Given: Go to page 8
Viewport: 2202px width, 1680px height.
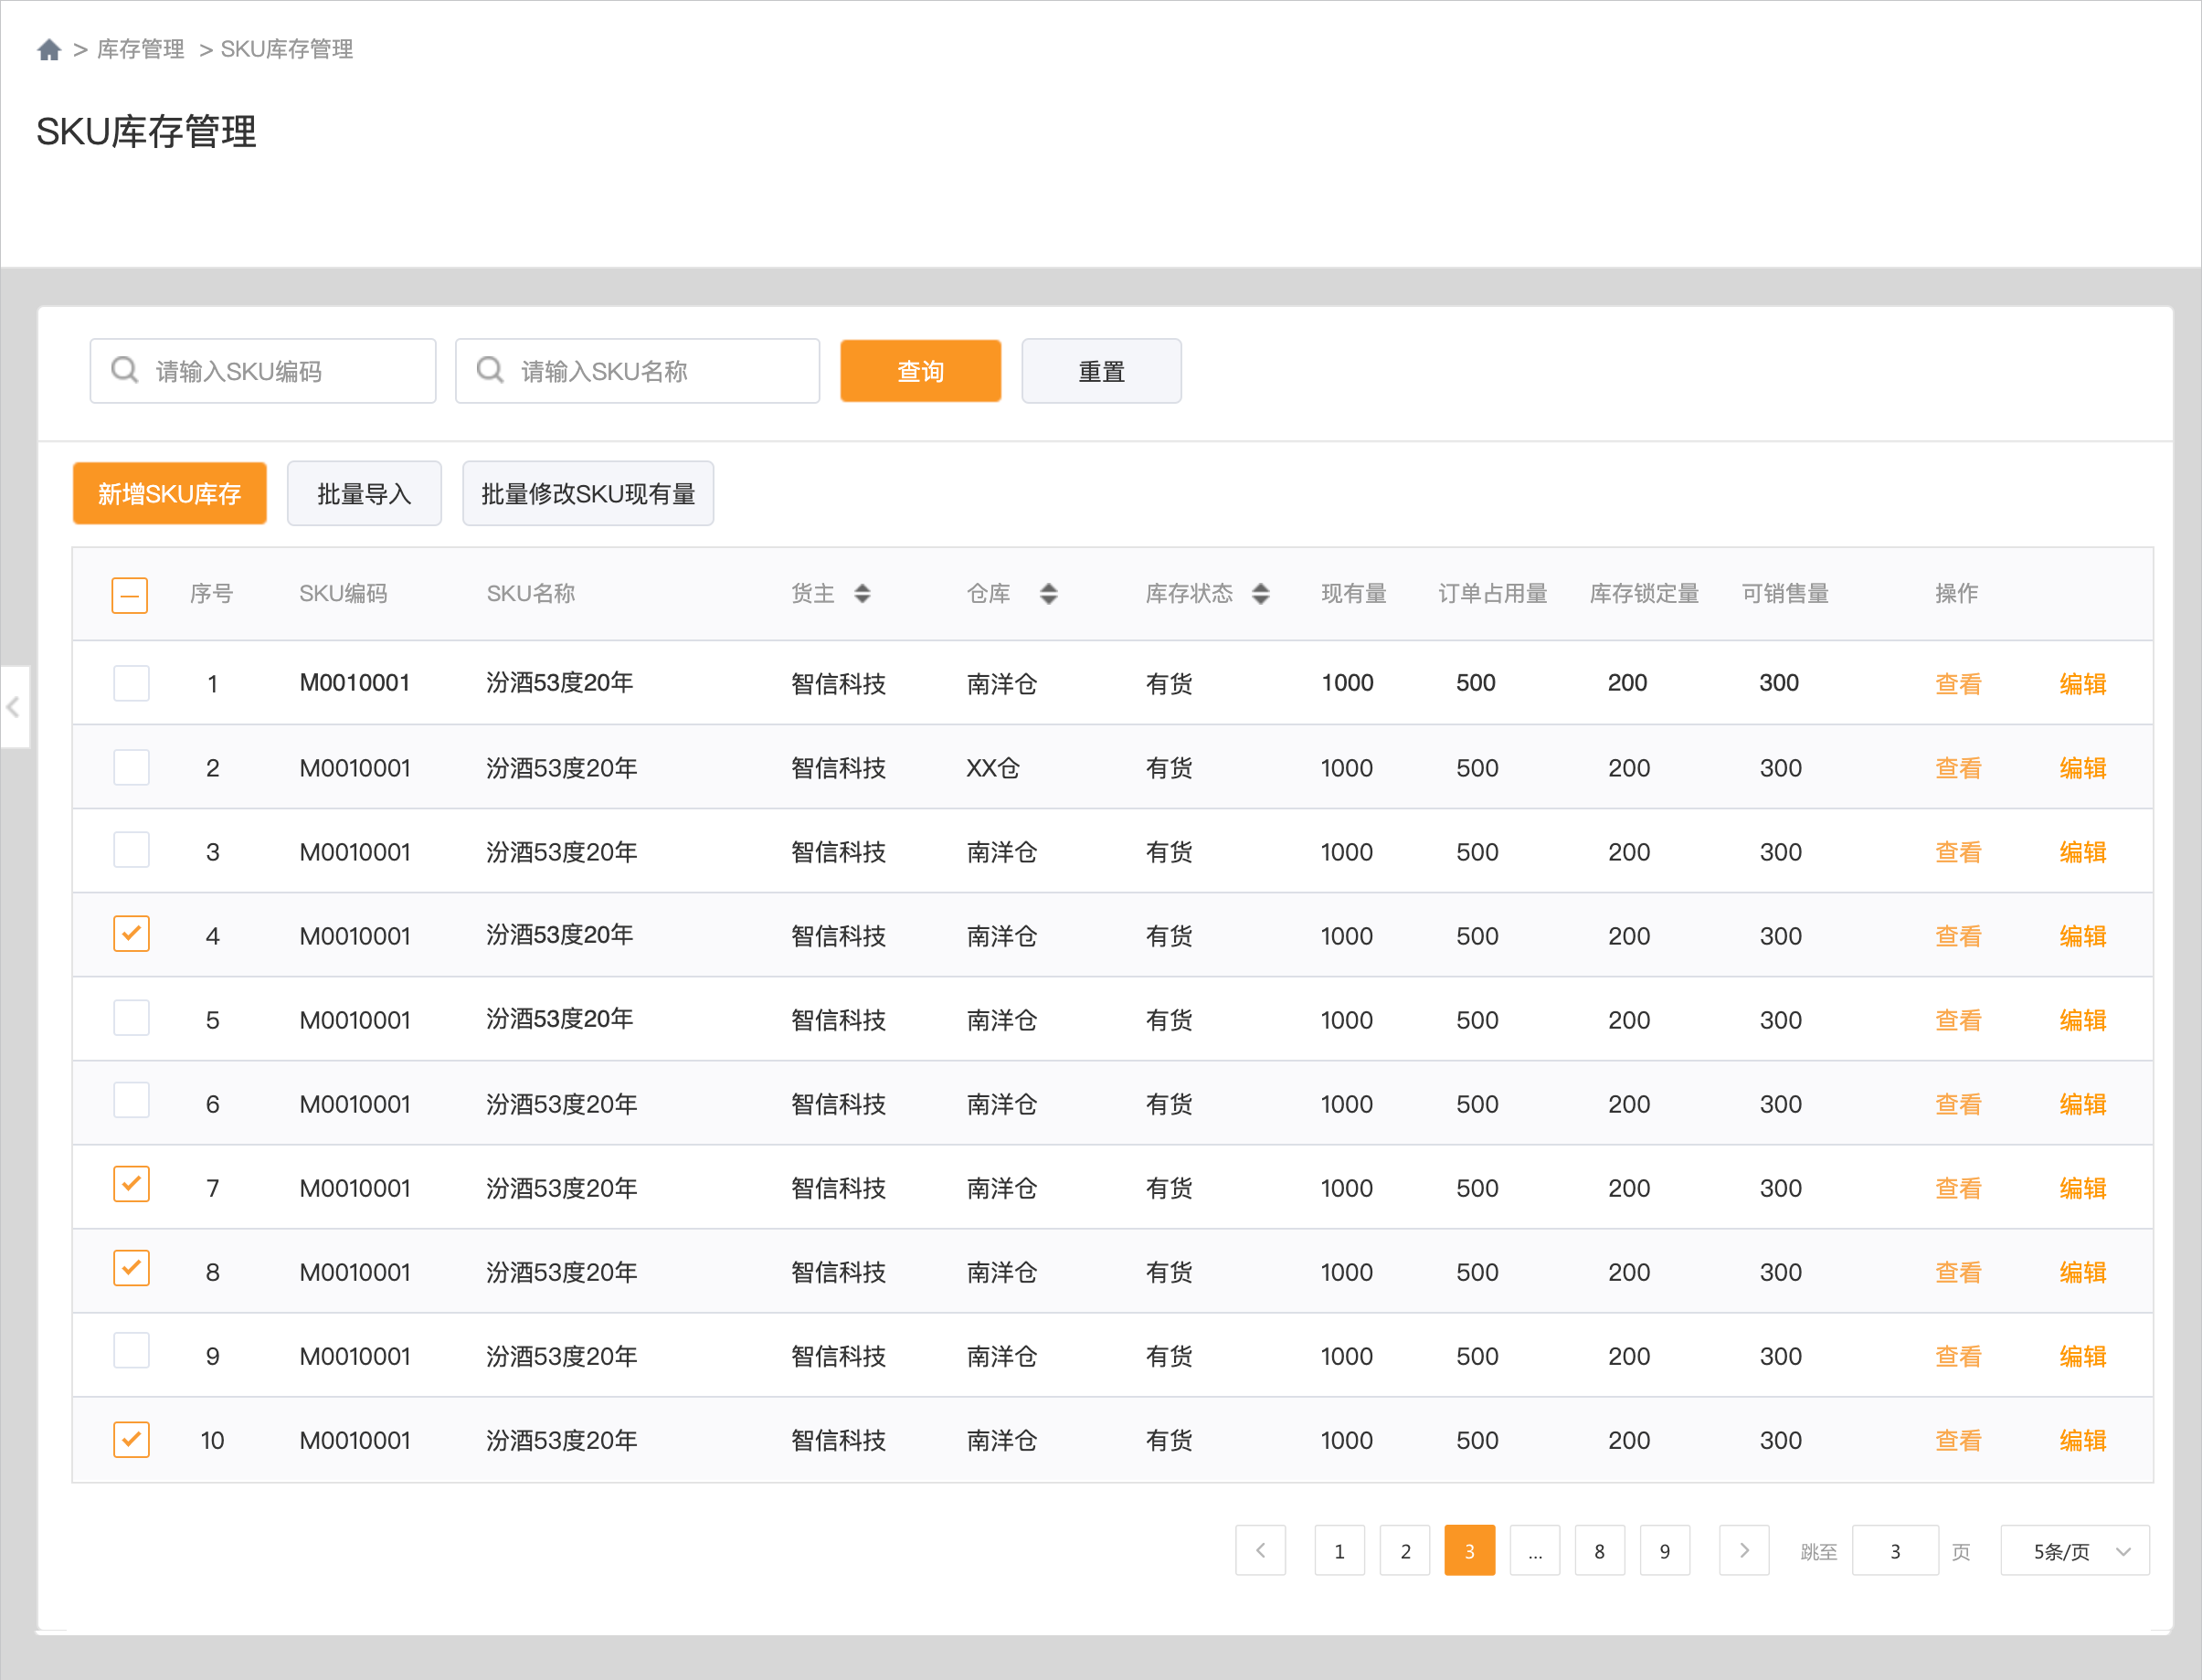Looking at the screenshot, I should click(1600, 1550).
